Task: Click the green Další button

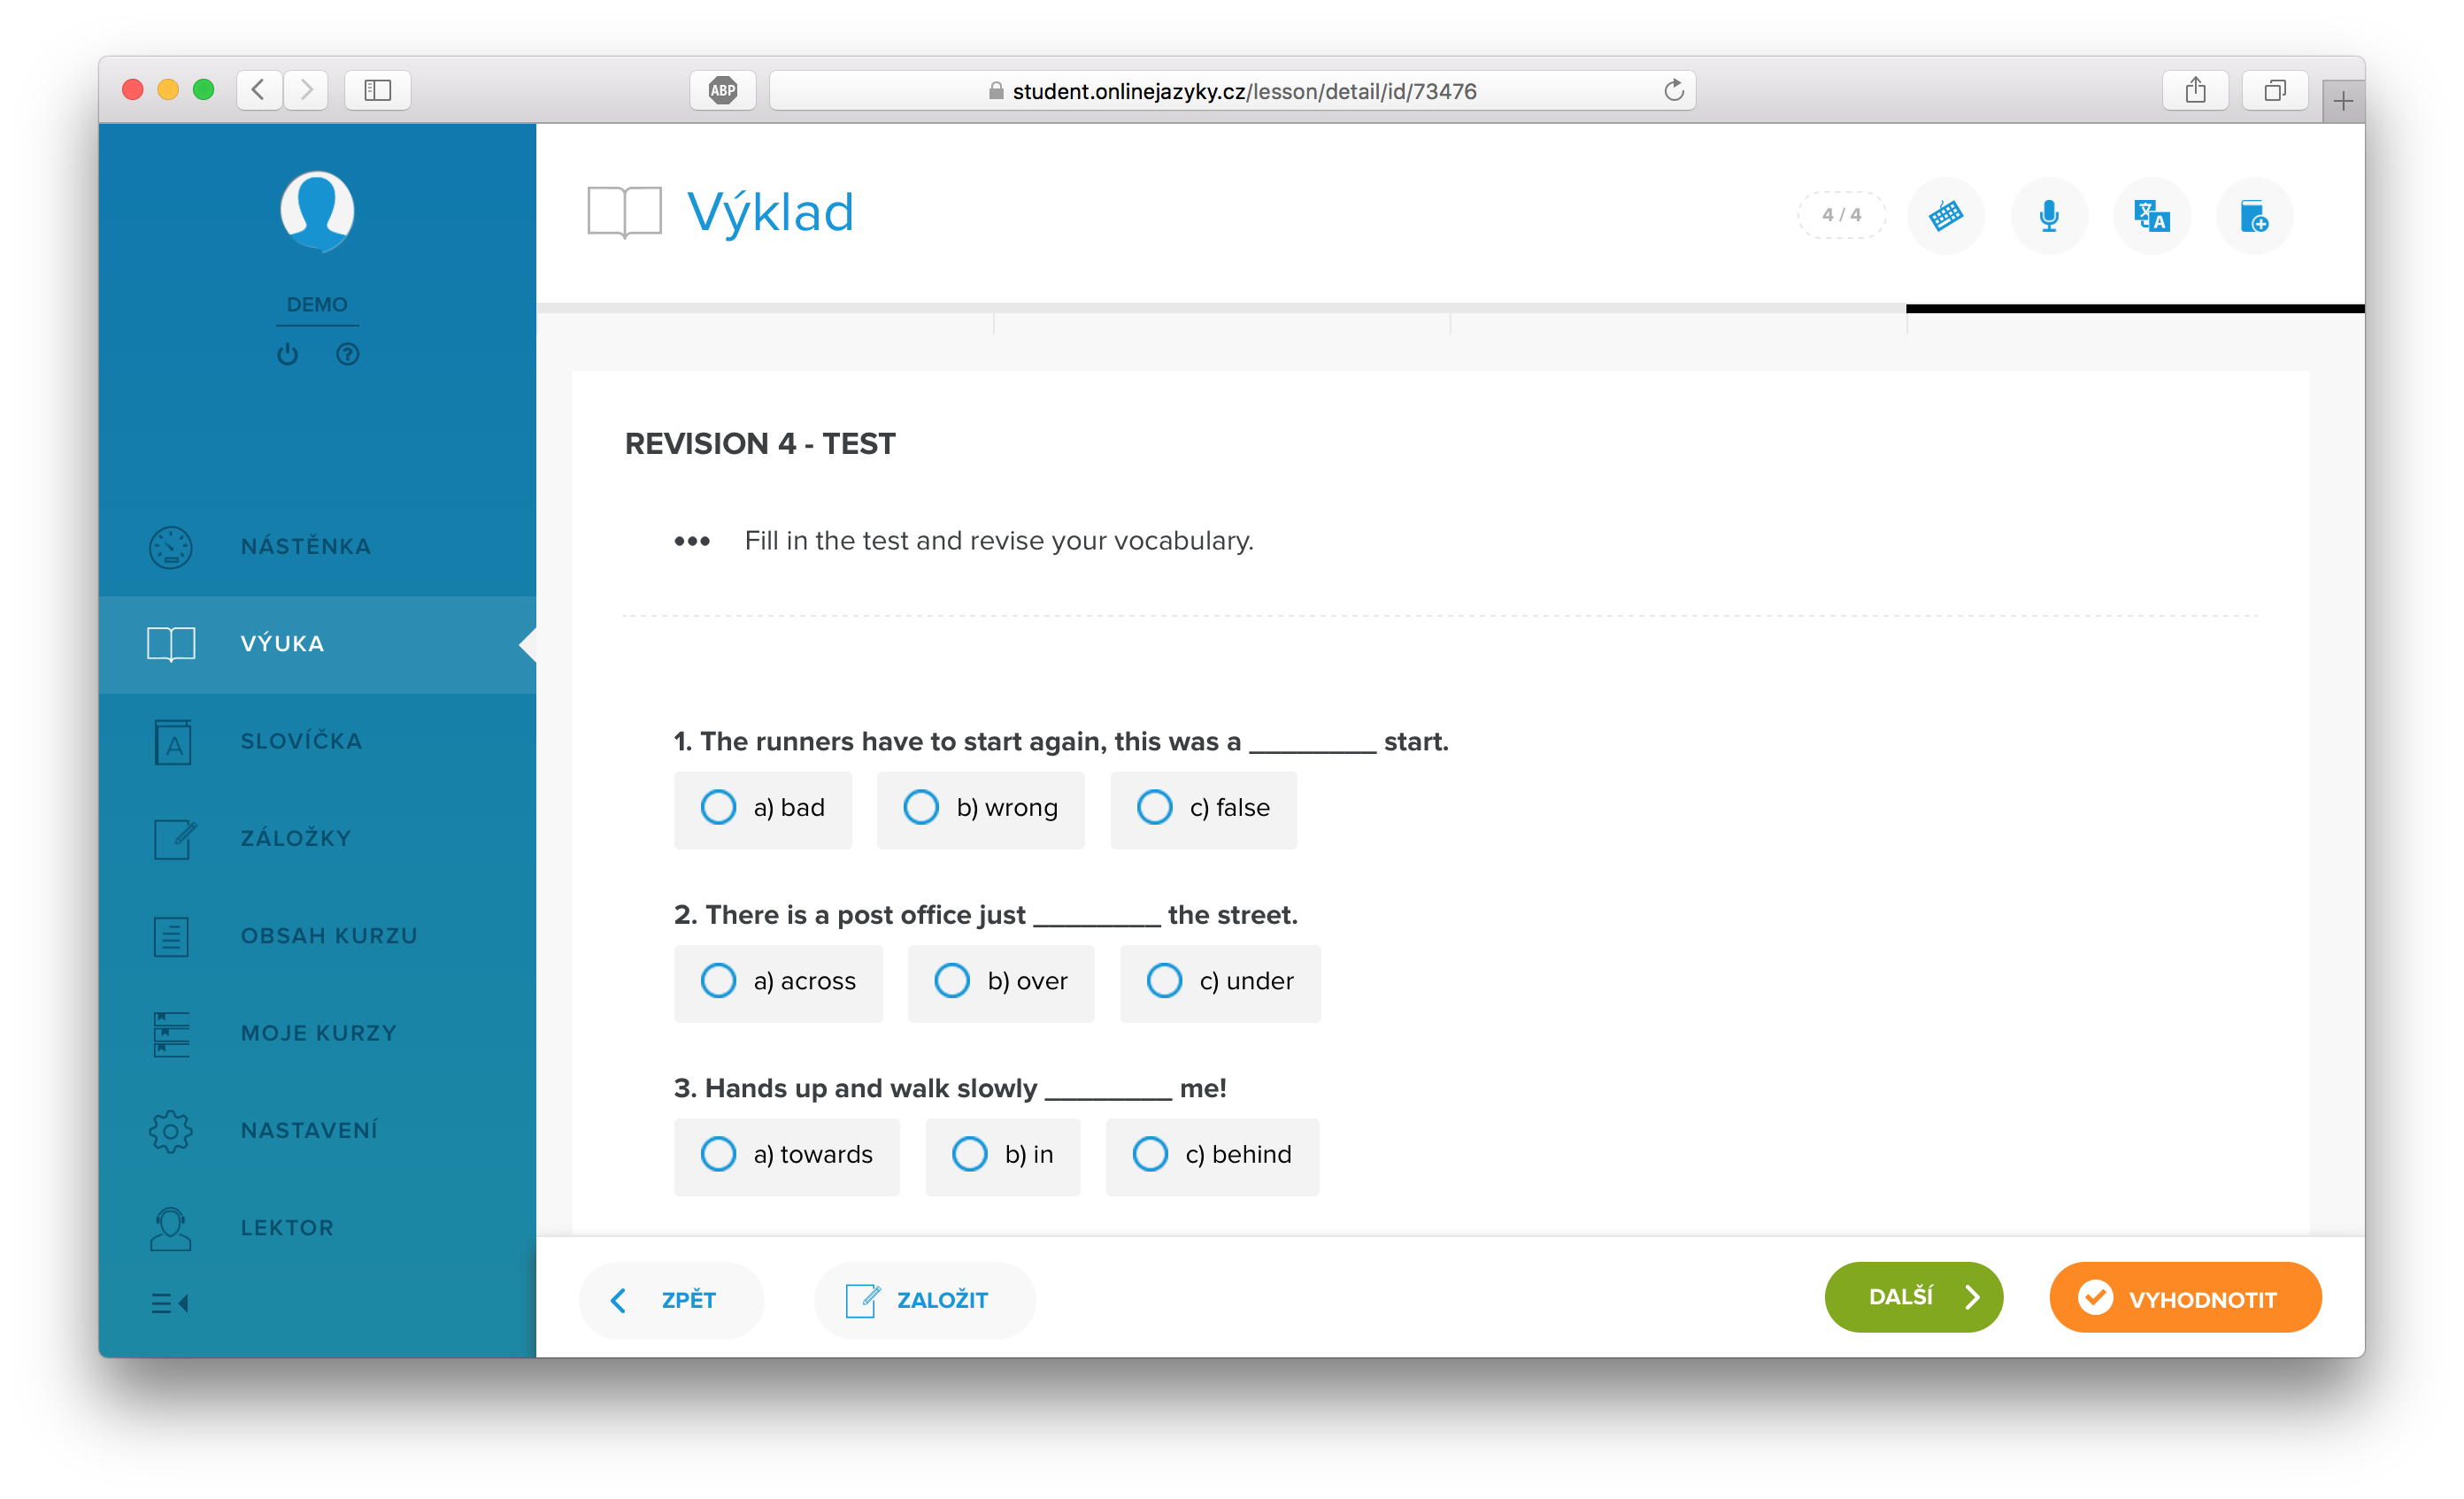Action: [x=1913, y=1297]
